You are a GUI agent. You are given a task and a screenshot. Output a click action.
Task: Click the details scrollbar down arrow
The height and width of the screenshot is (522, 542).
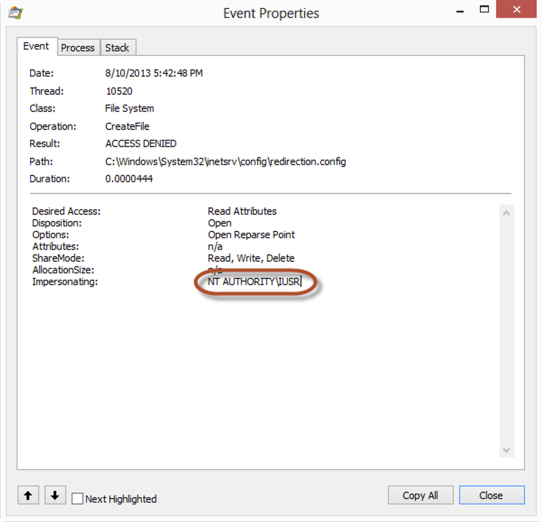pos(506,450)
